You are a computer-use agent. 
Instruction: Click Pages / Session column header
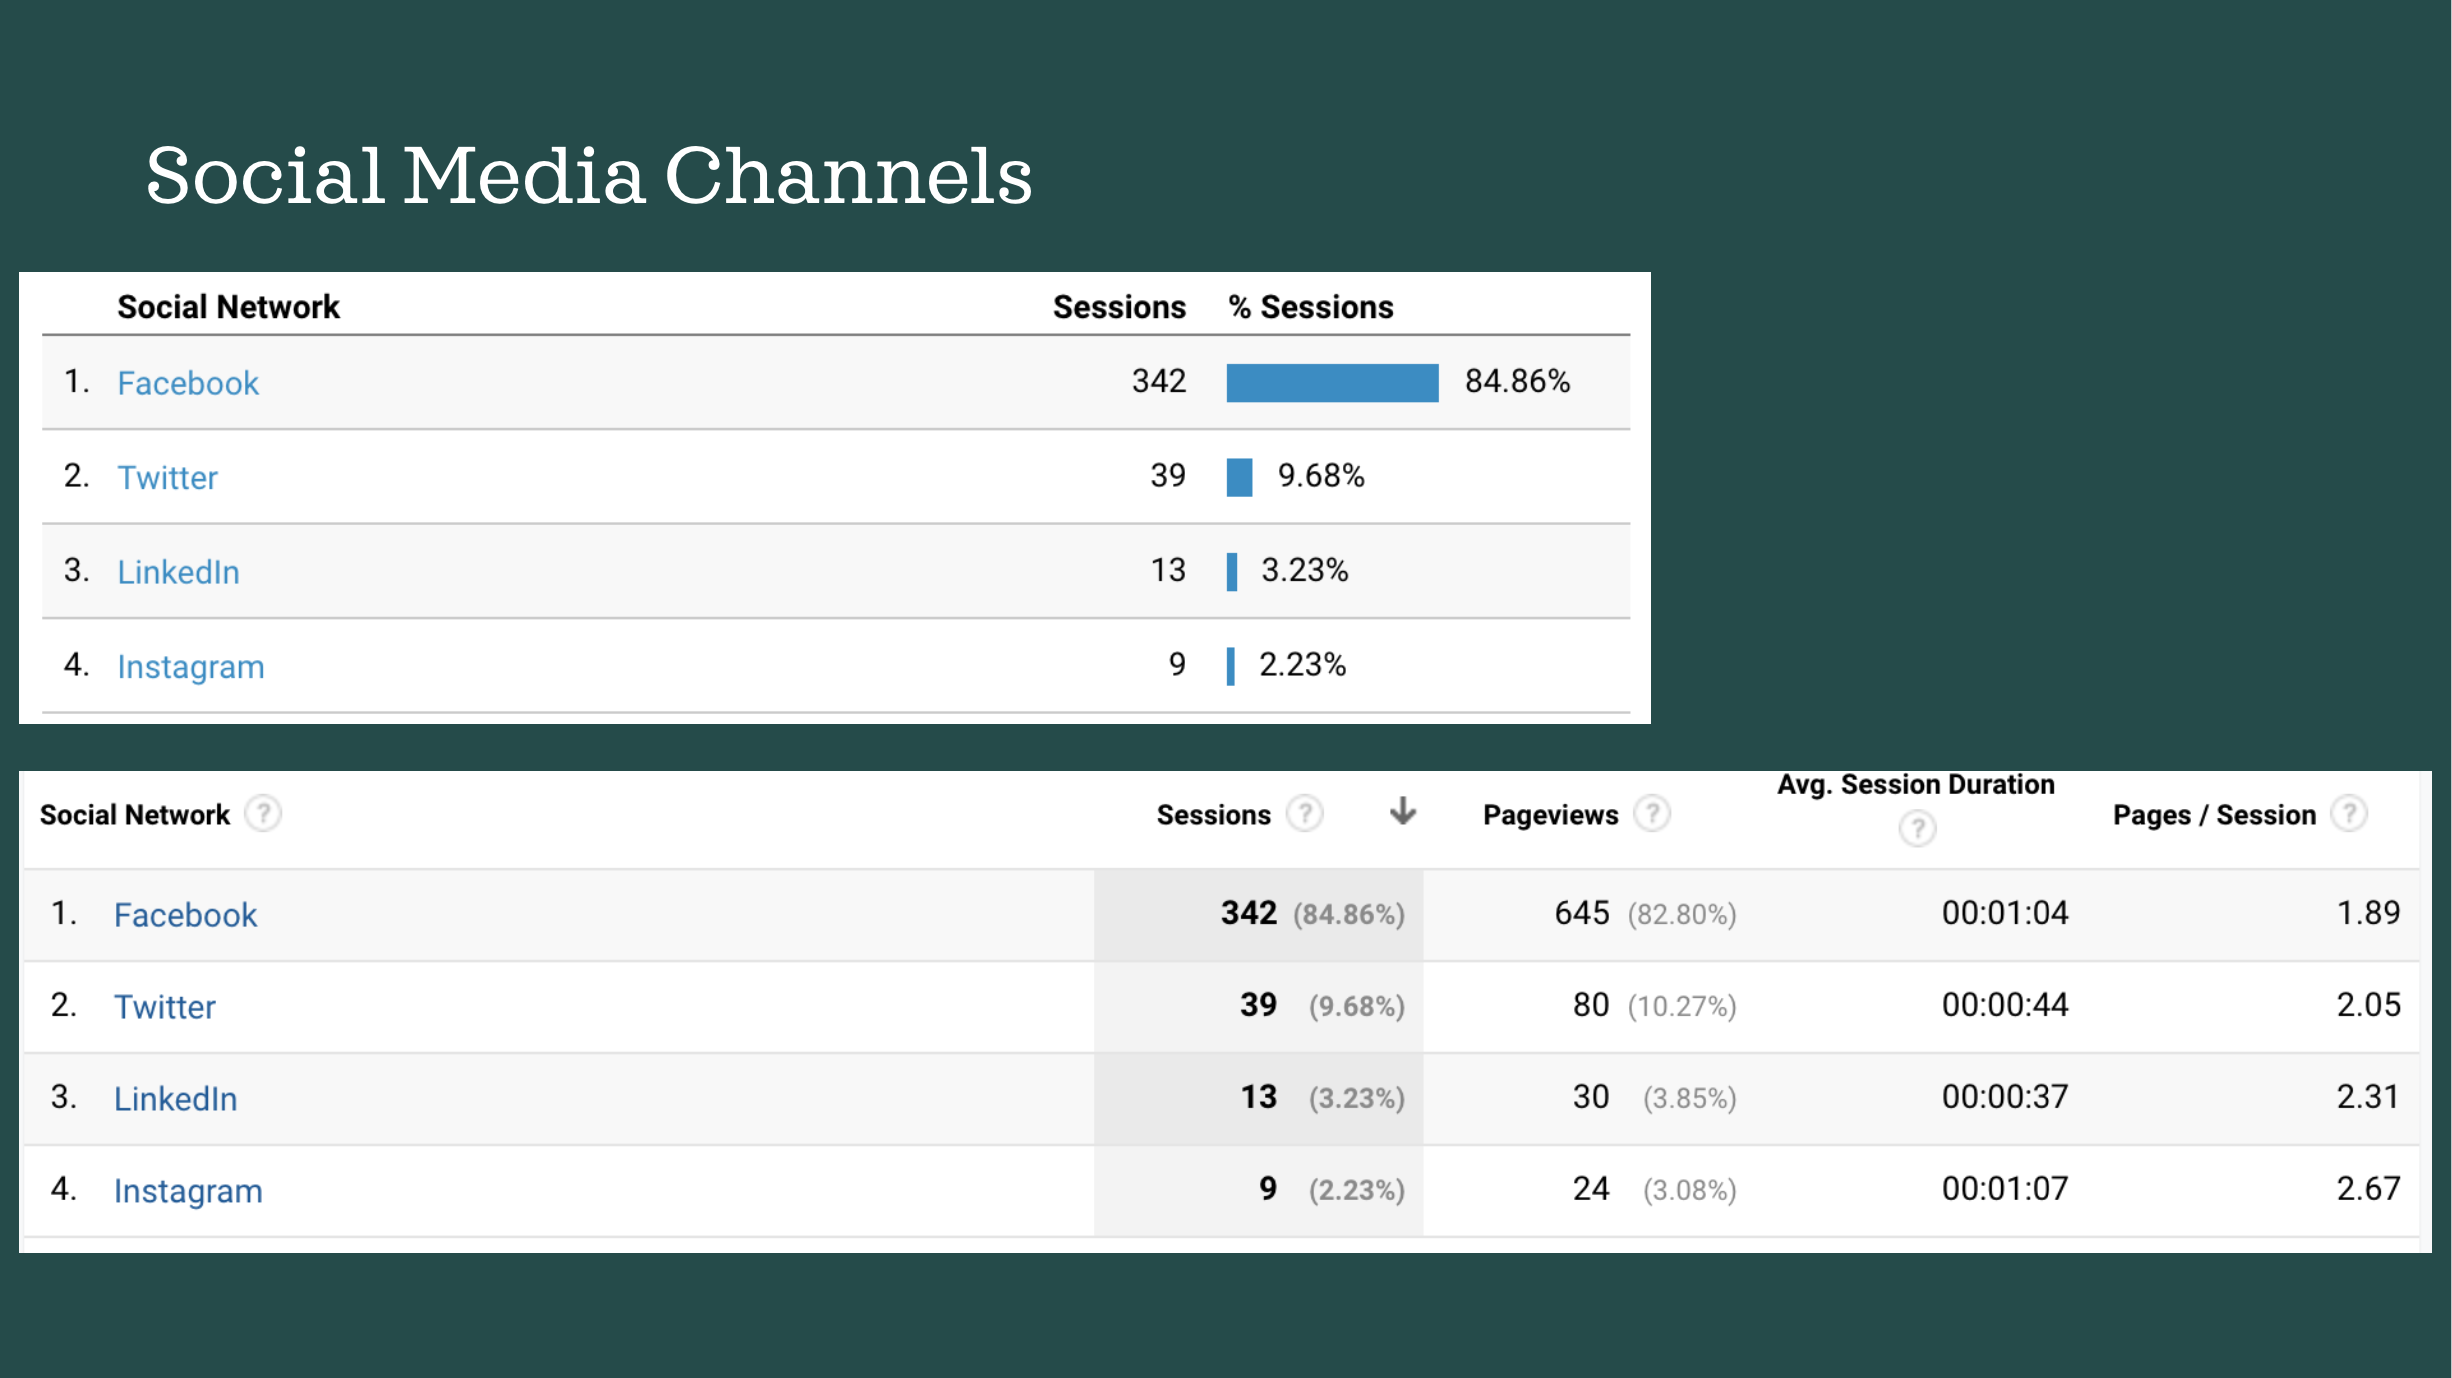pos(2214,815)
